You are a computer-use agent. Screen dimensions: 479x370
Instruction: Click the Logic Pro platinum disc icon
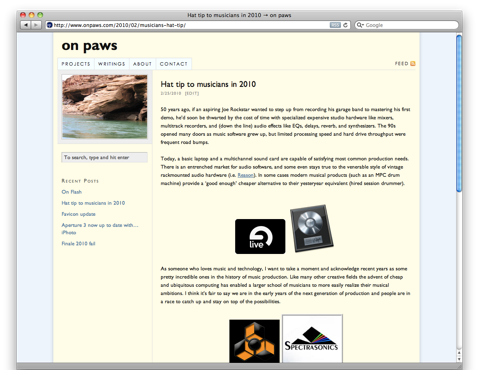coord(312,228)
